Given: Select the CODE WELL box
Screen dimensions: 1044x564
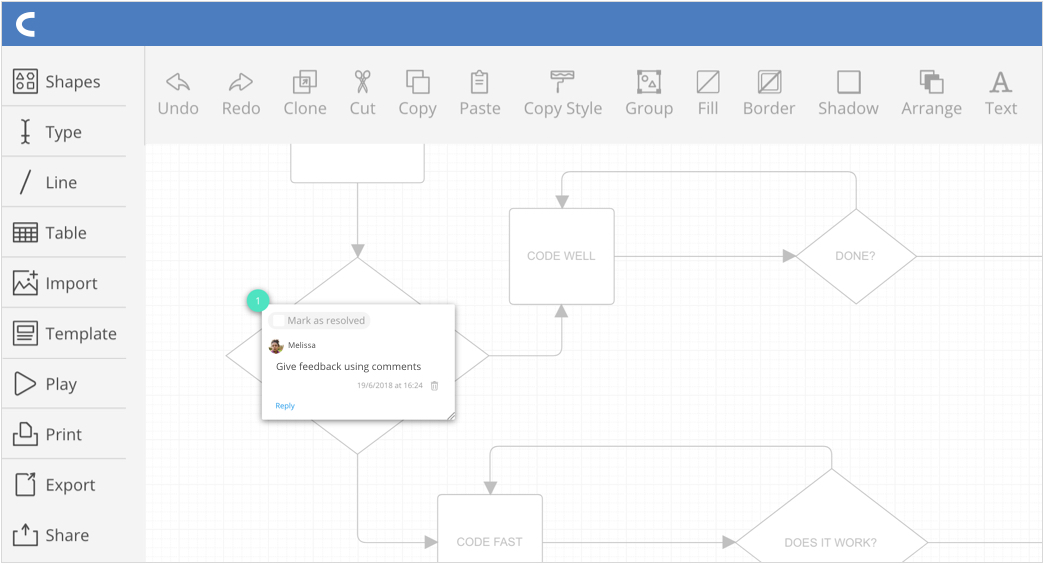Looking at the screenshot, I should pos(561,256).
